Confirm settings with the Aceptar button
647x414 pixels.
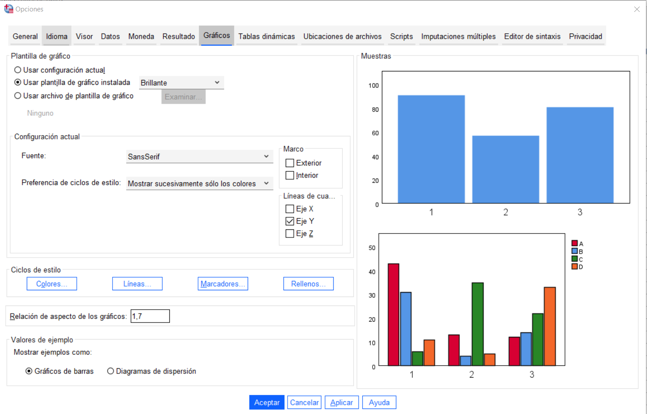(267, 402)
